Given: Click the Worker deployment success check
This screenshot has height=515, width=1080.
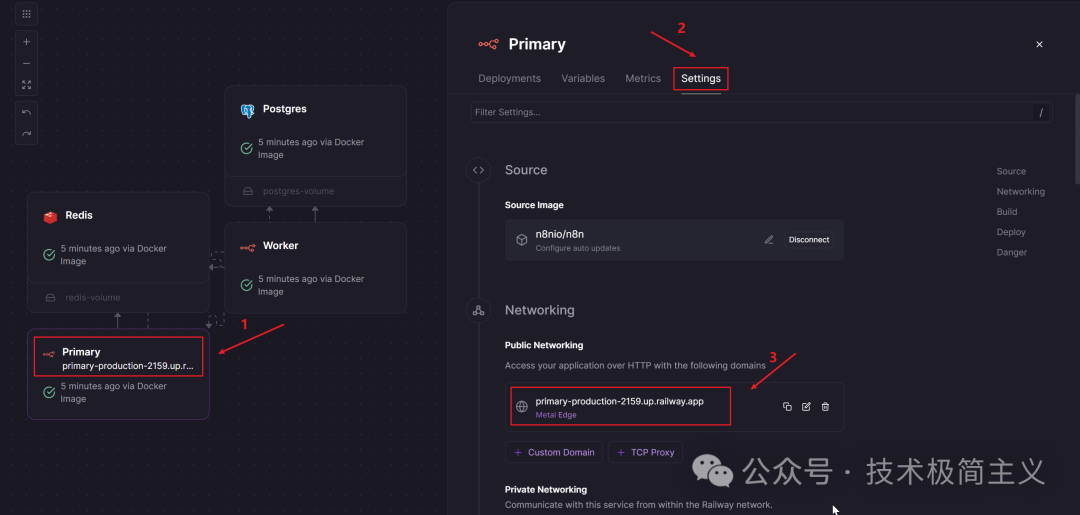Looking at the screenshot, I should point(247,285).
